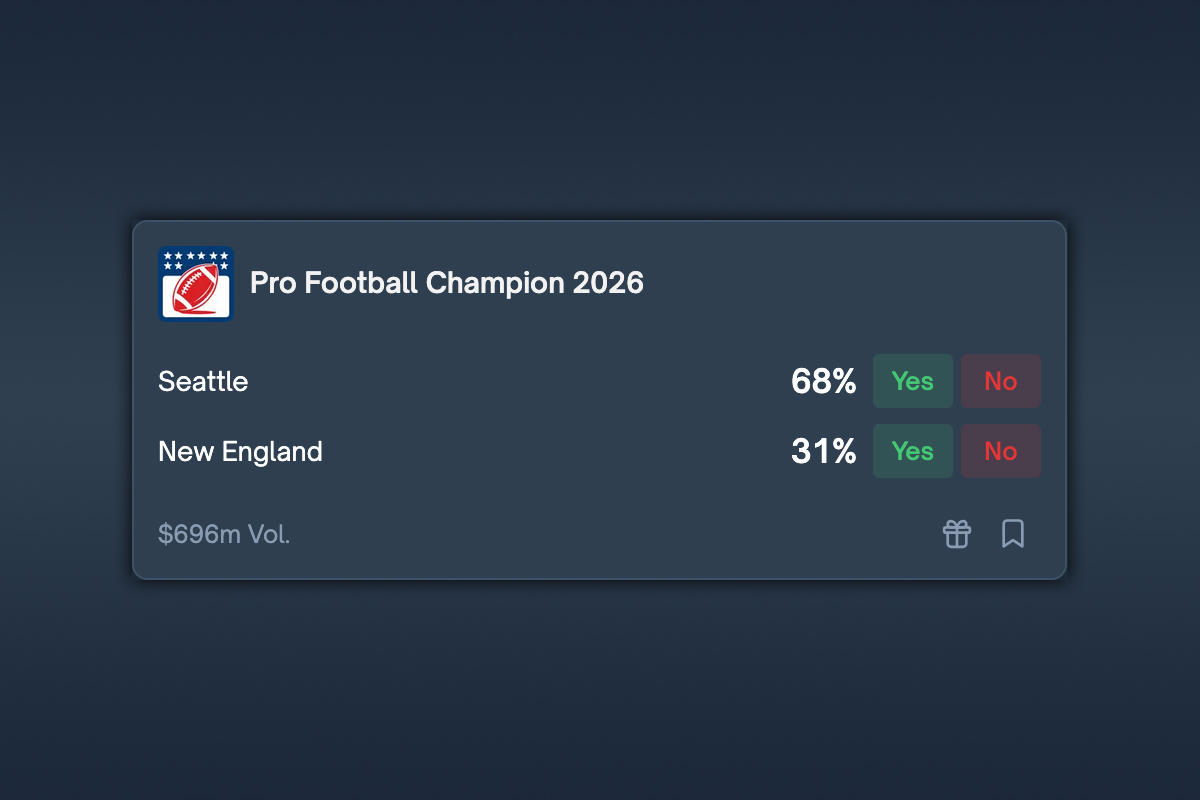This screenshot has height=800, width=1200.
Task: Click the bookmark ribbon next to the gift icon
Action: (1013, 533)
